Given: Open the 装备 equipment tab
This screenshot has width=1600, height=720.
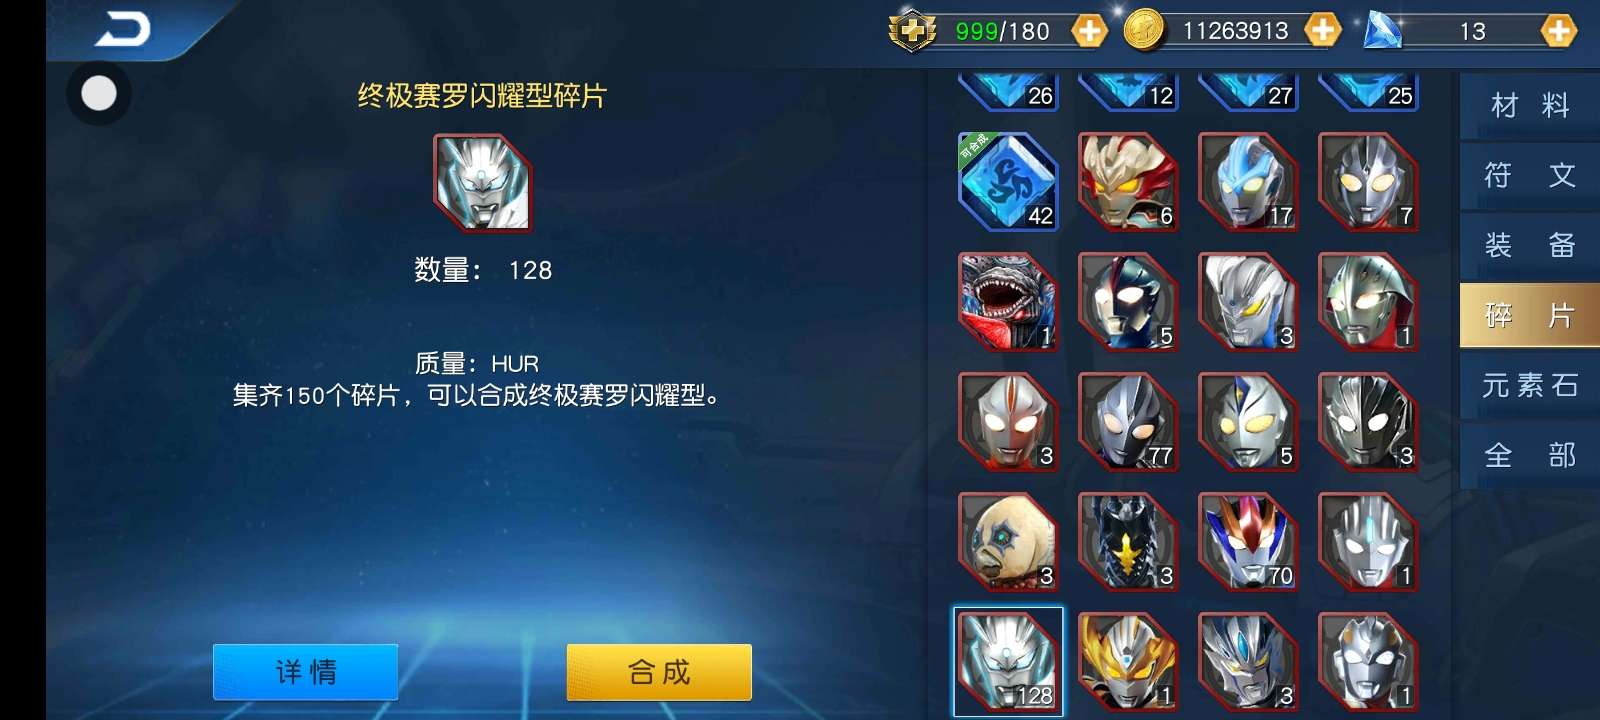Looking at the screenshot, I should (x=1530, y=245).
